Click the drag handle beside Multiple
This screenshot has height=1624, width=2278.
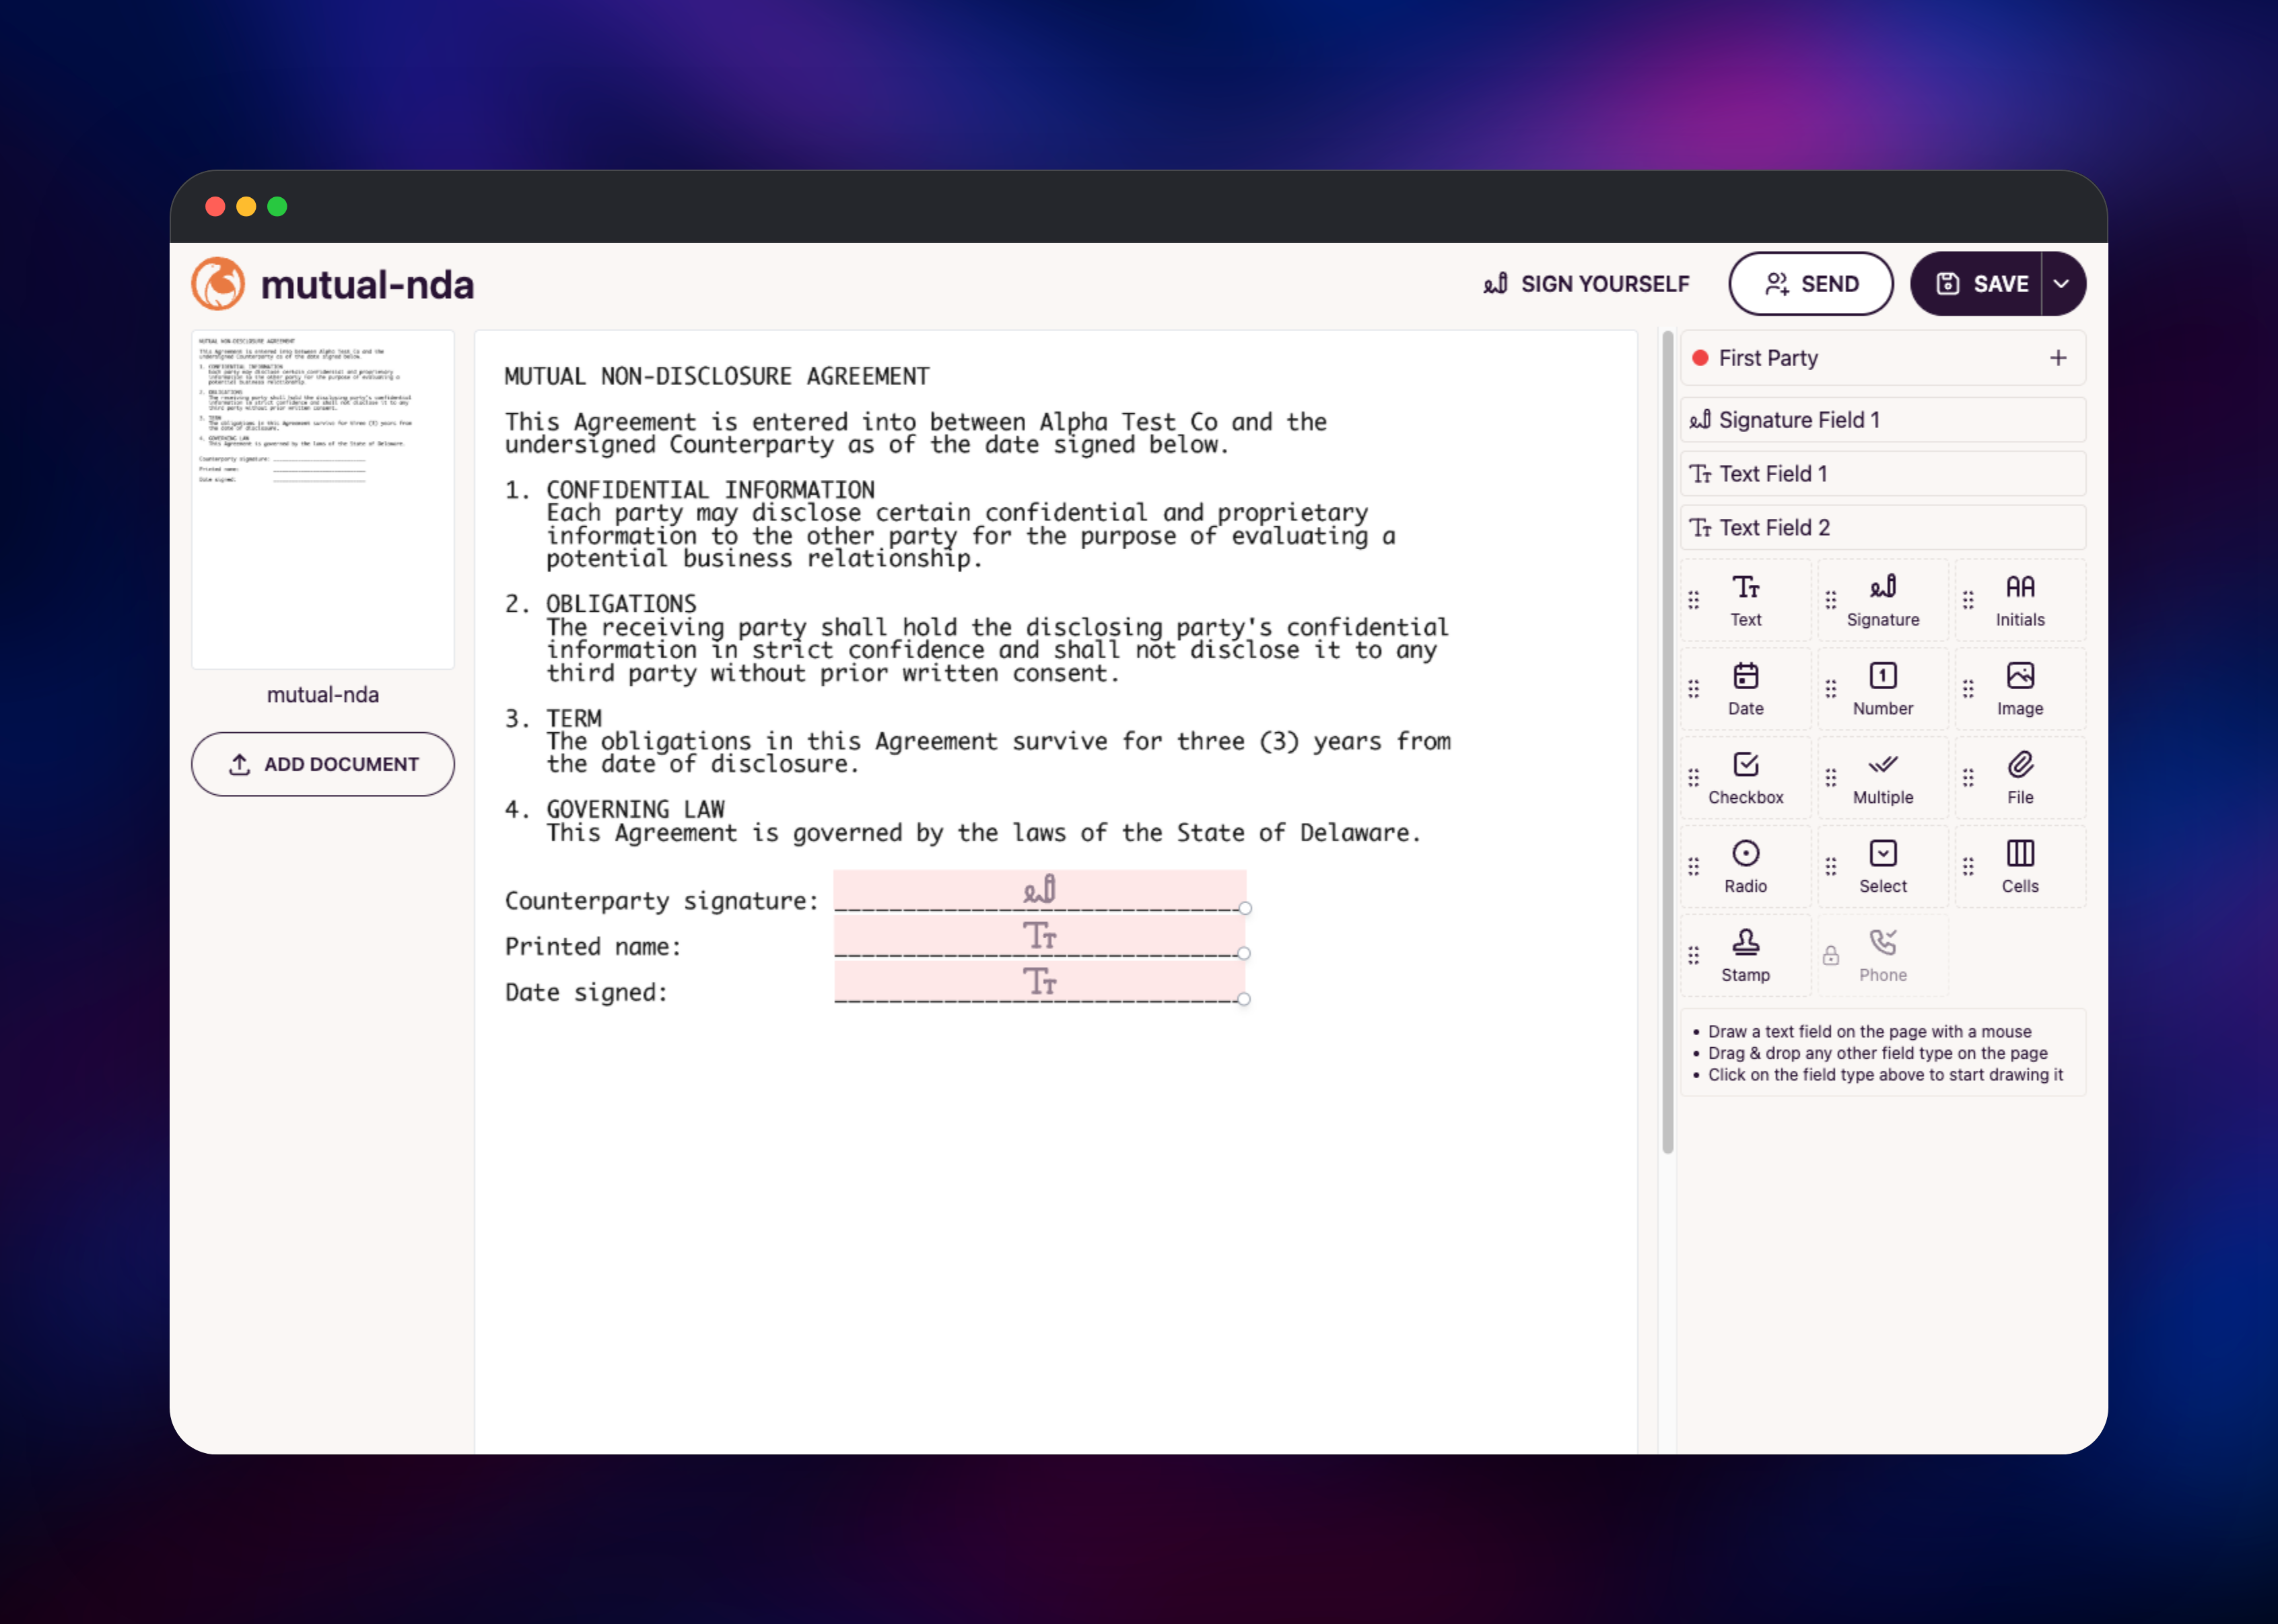1830,778
